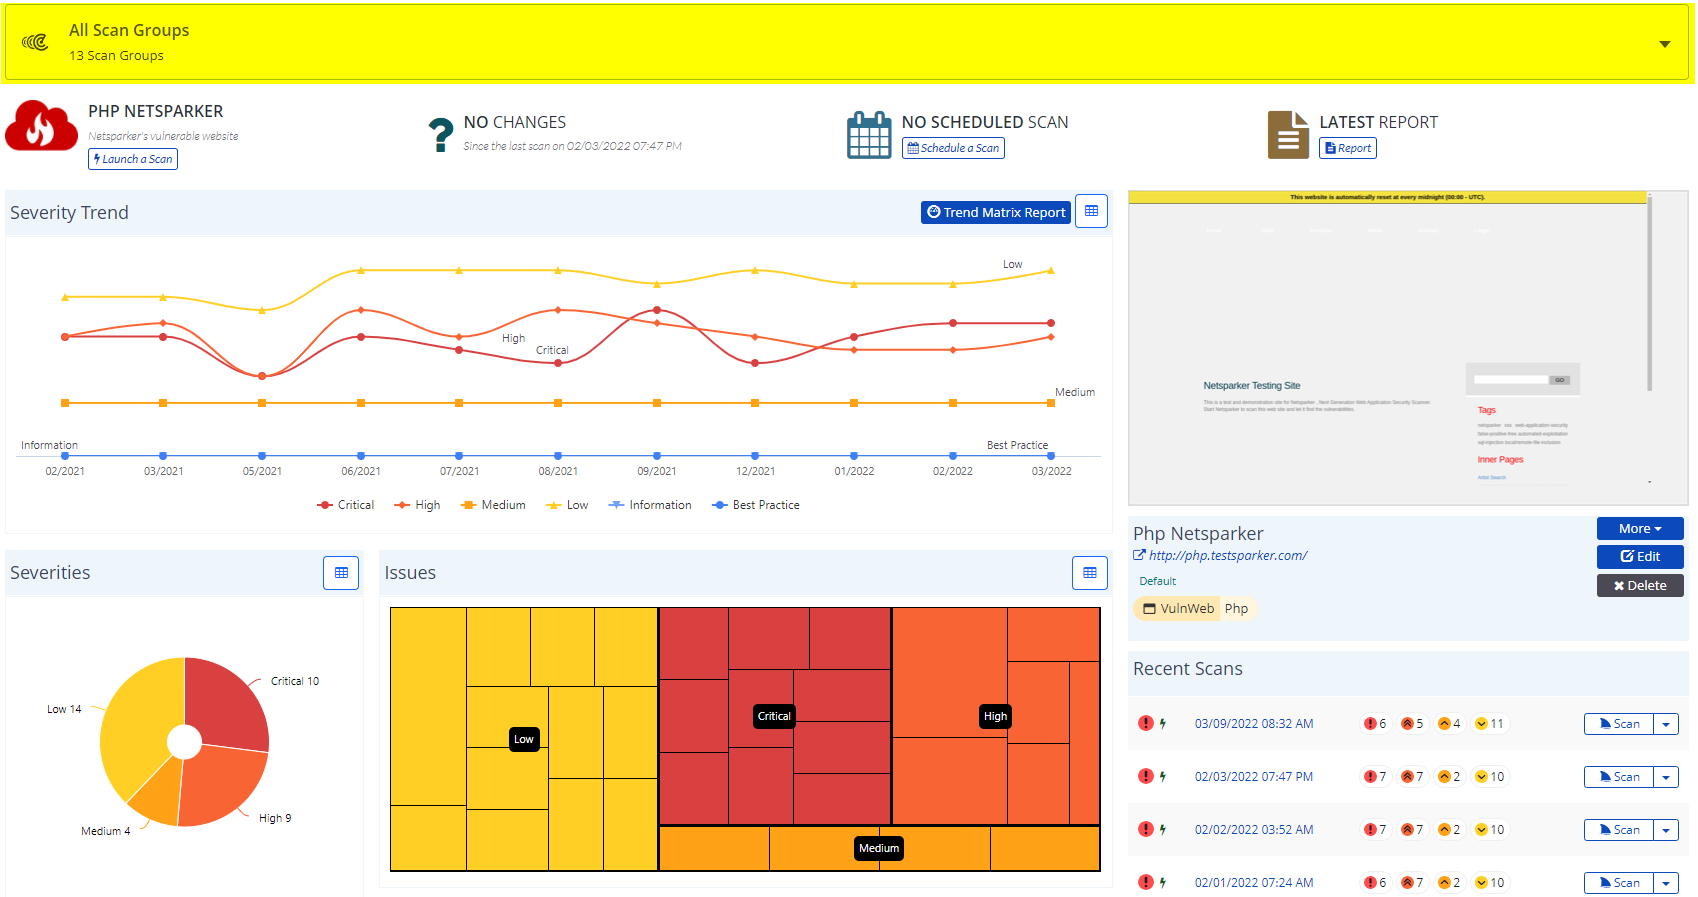Click the calendar schedule icon
Image resolution: width=1698 pixels, height=897 pixels.
[x=869, y=135]
